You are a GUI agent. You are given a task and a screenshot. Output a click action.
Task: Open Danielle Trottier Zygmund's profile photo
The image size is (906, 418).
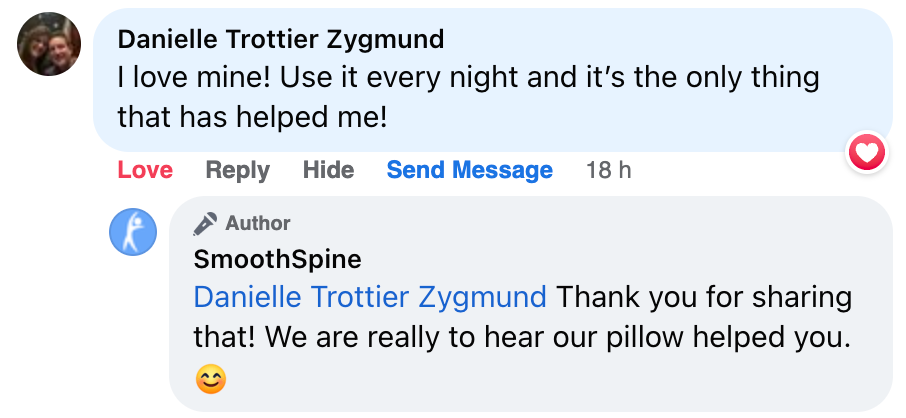pyautogui.click(x=49, y=44)
